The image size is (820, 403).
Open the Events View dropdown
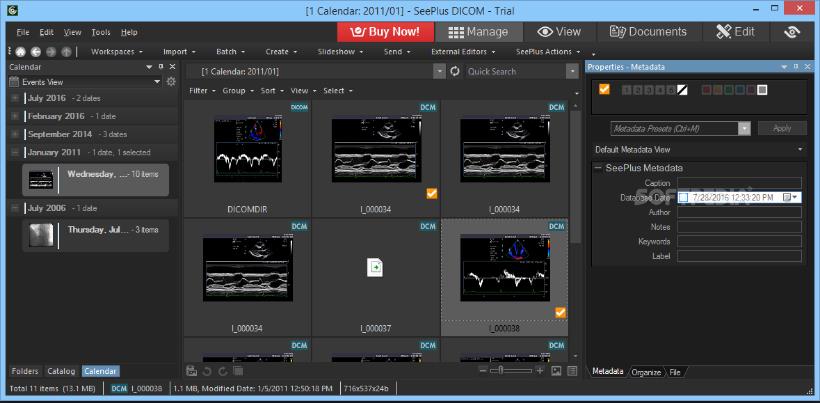click(157, 81)
